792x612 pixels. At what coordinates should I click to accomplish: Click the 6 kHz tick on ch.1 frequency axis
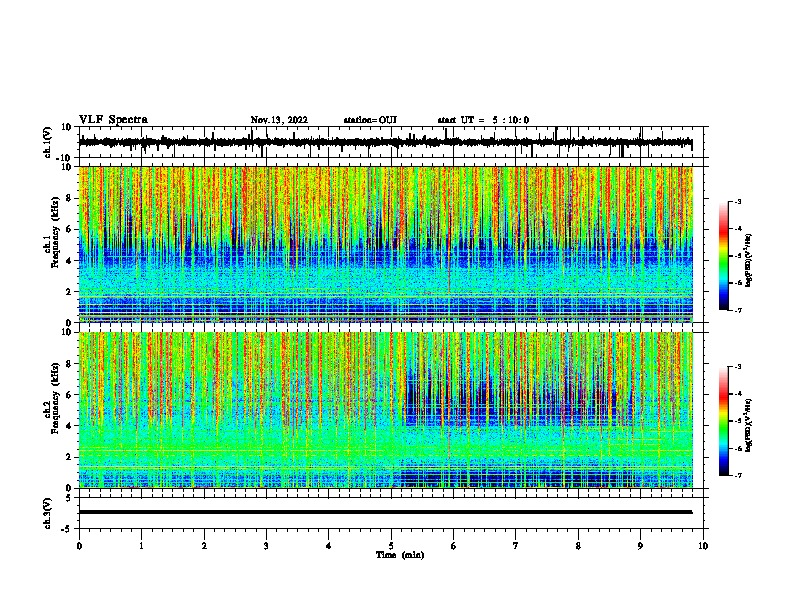(69, 229)
